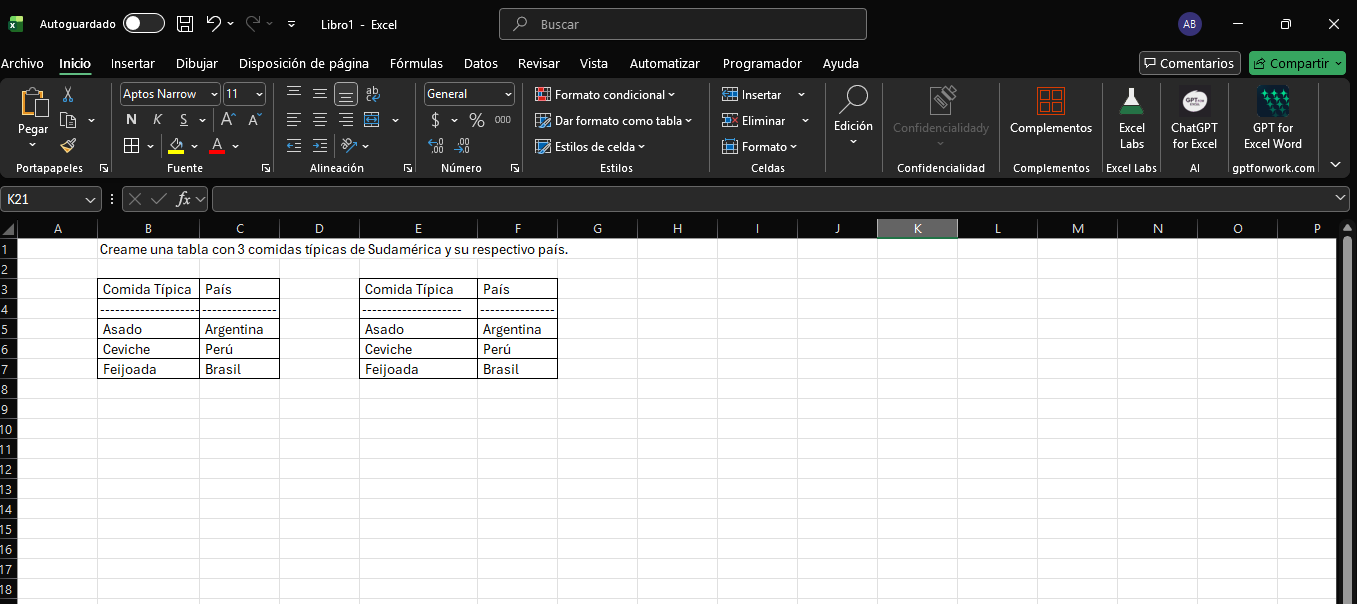The width and height of the screenshot is (1357, 604).
Task: Switch to the Insertar tab
Action: point(133,63)
